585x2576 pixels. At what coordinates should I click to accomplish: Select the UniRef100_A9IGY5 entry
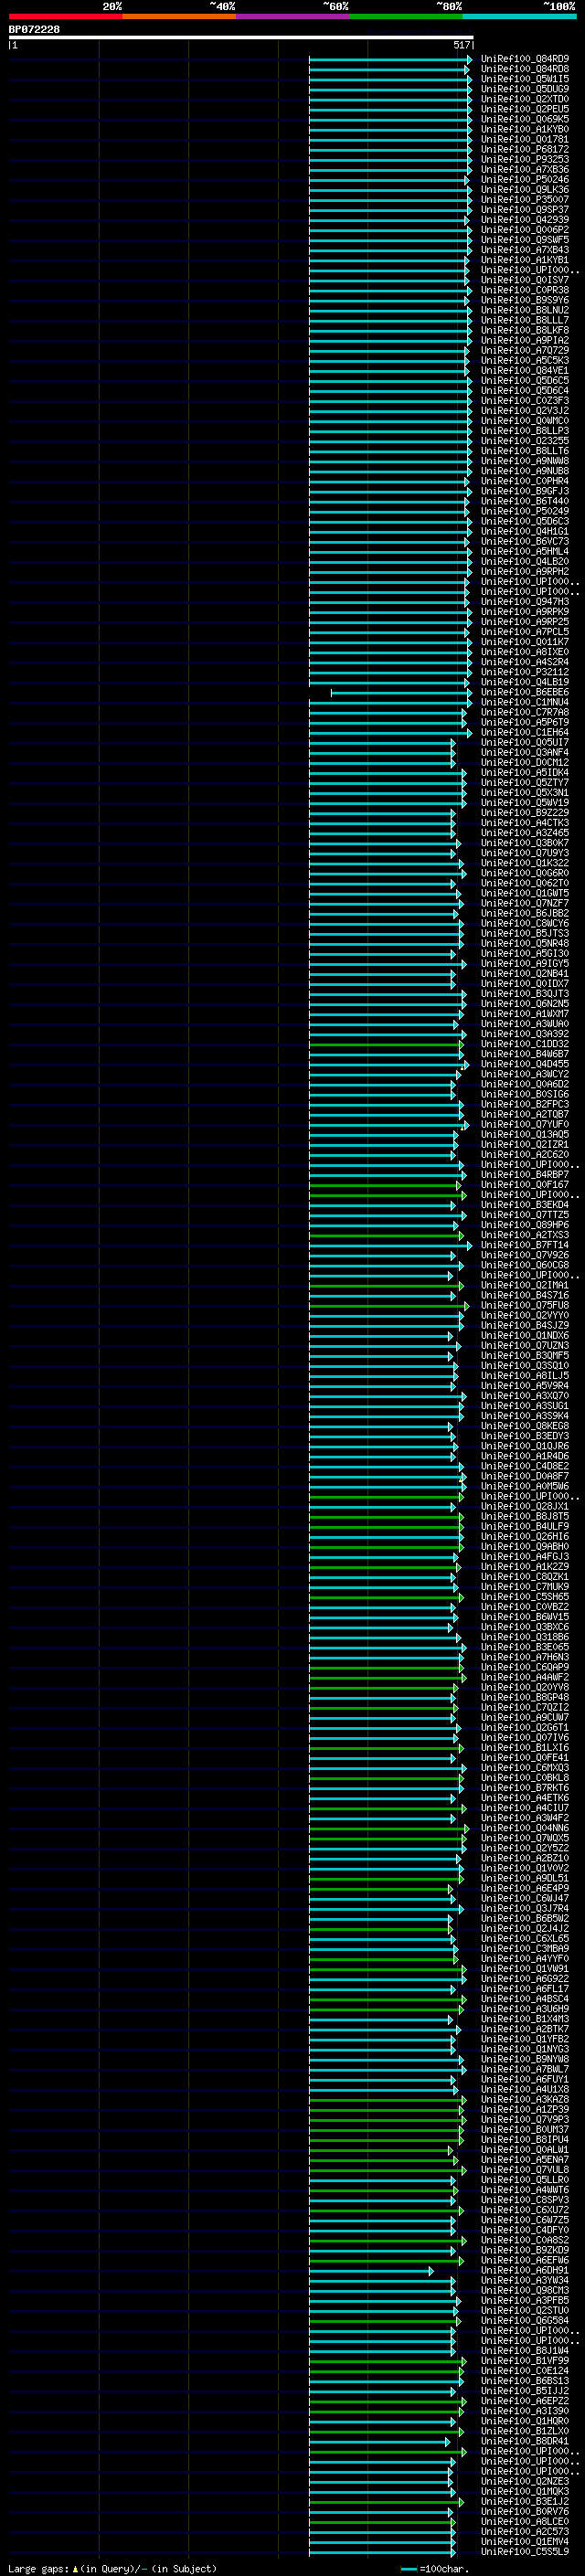525,963
